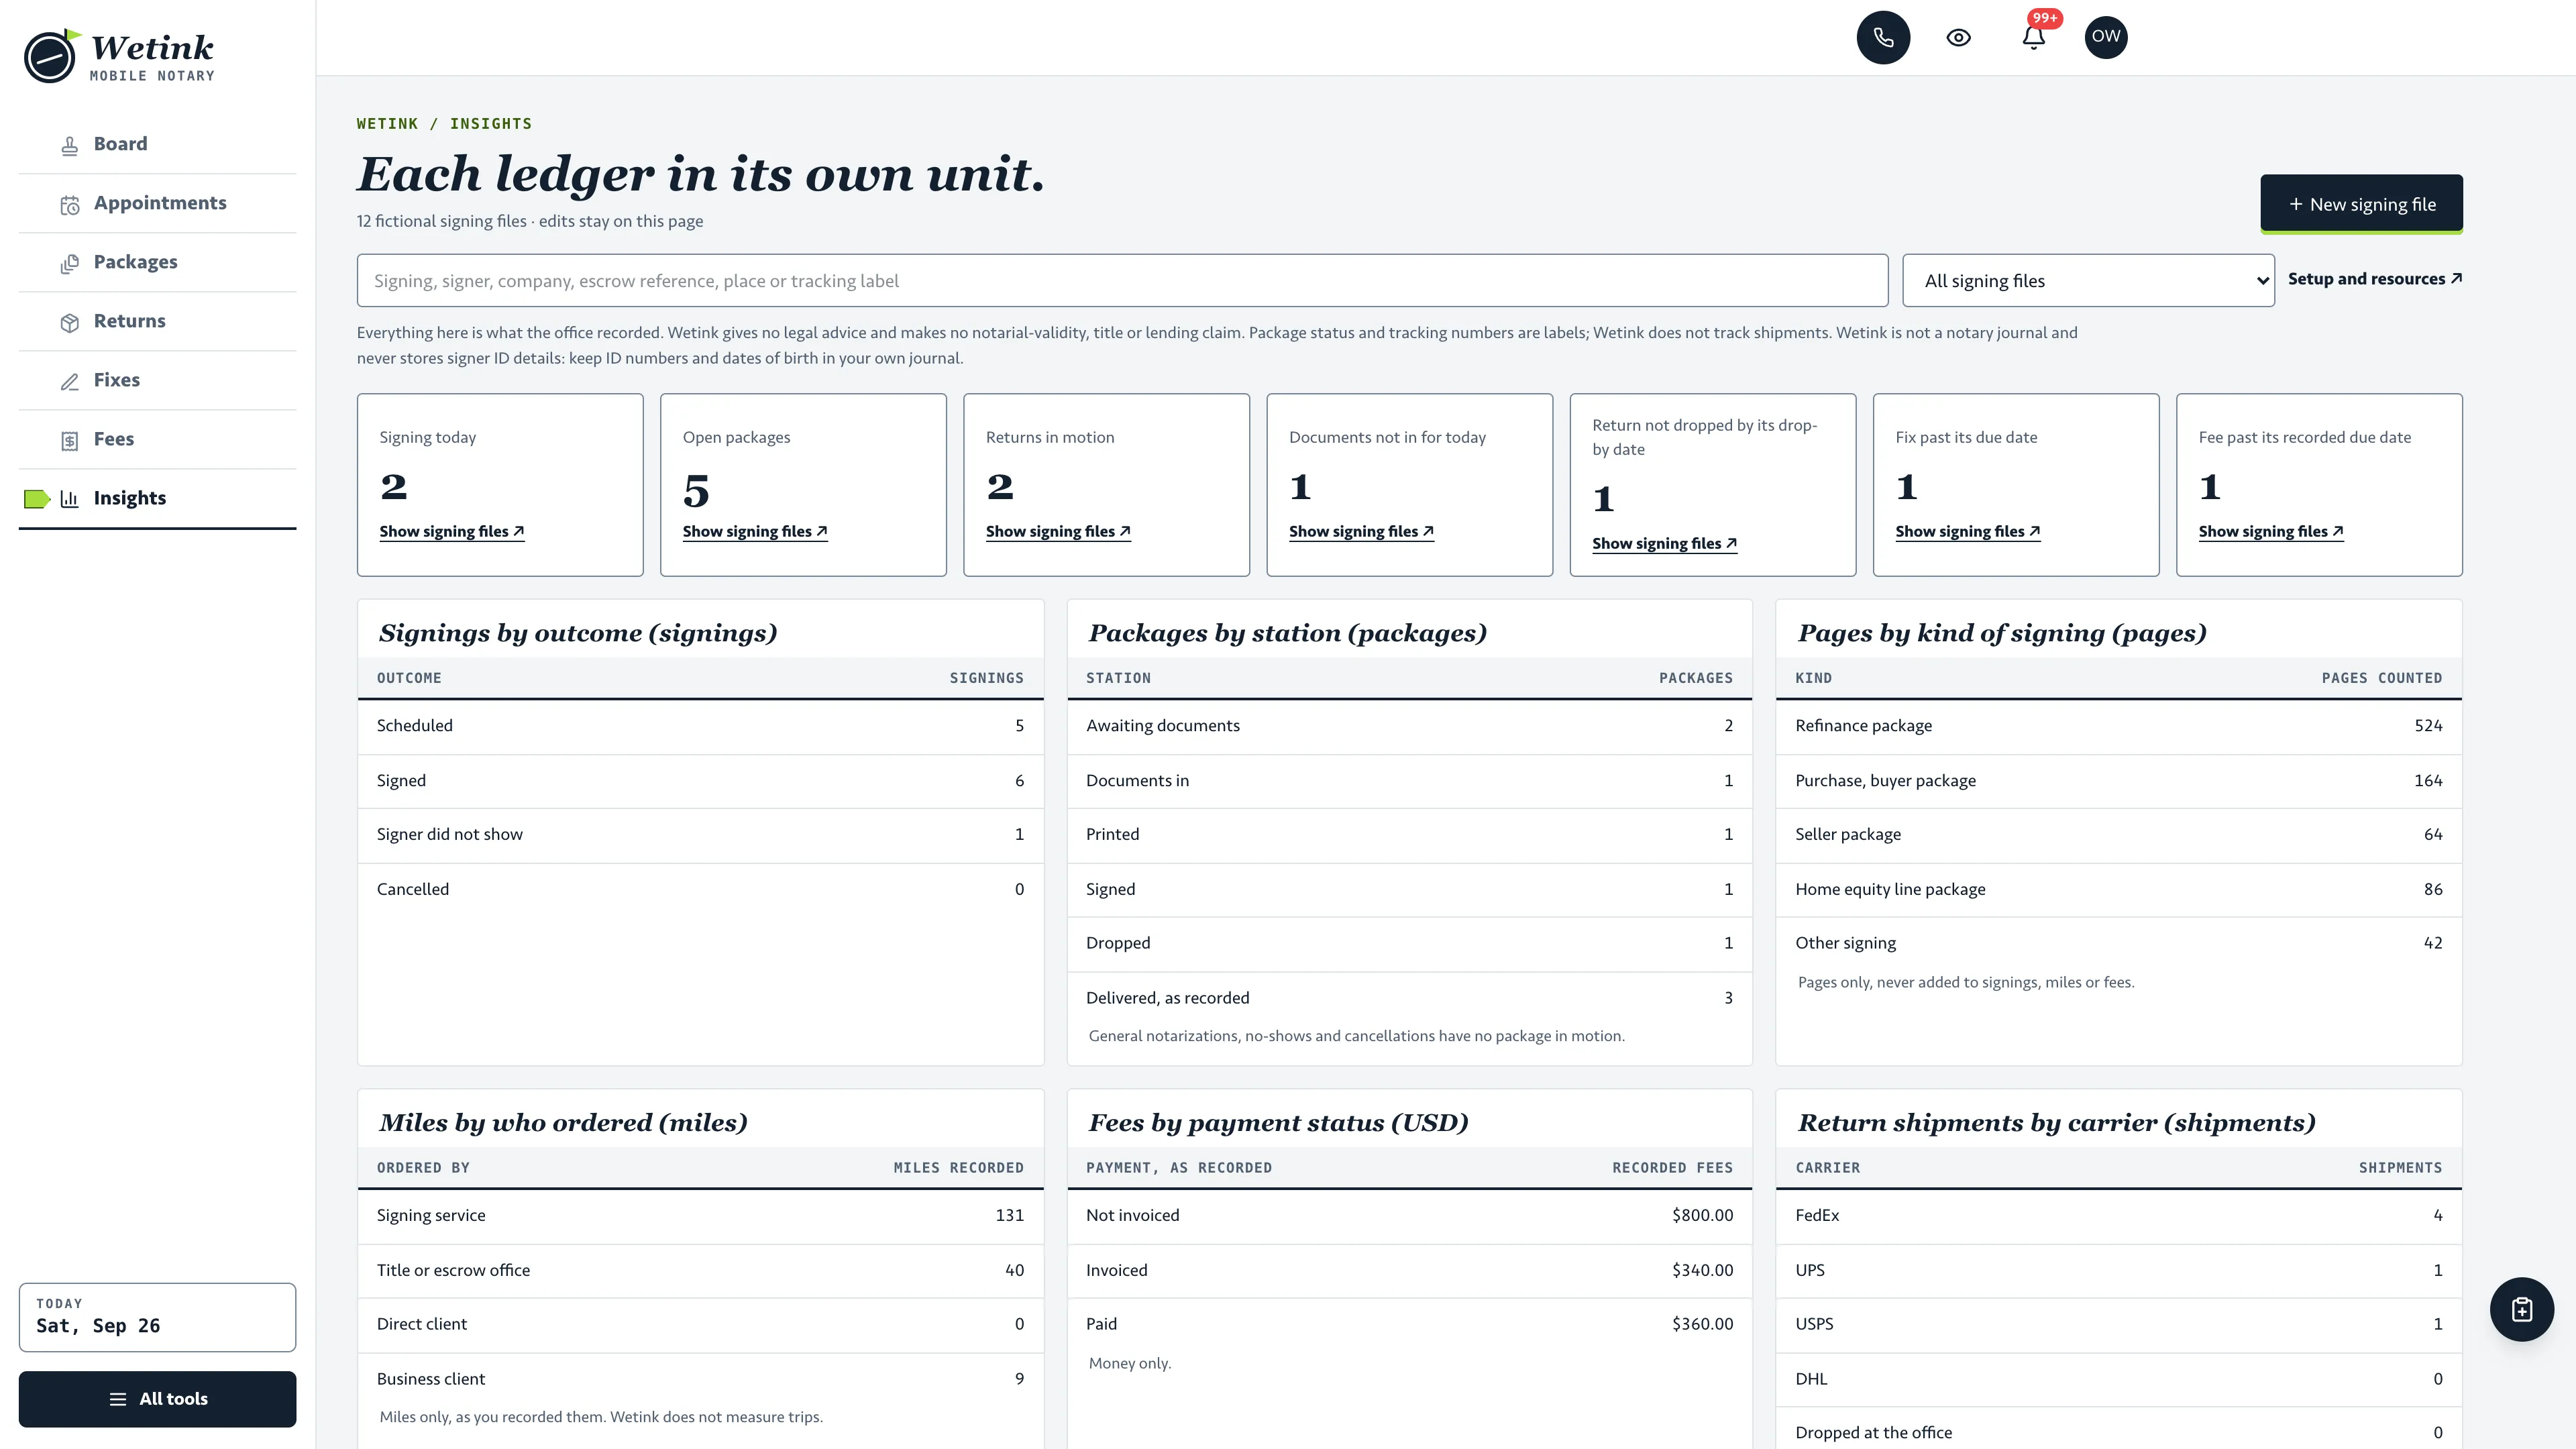Select the Business client miles row
The height and width of the screenshot is (1449, 2576).
700,1380
